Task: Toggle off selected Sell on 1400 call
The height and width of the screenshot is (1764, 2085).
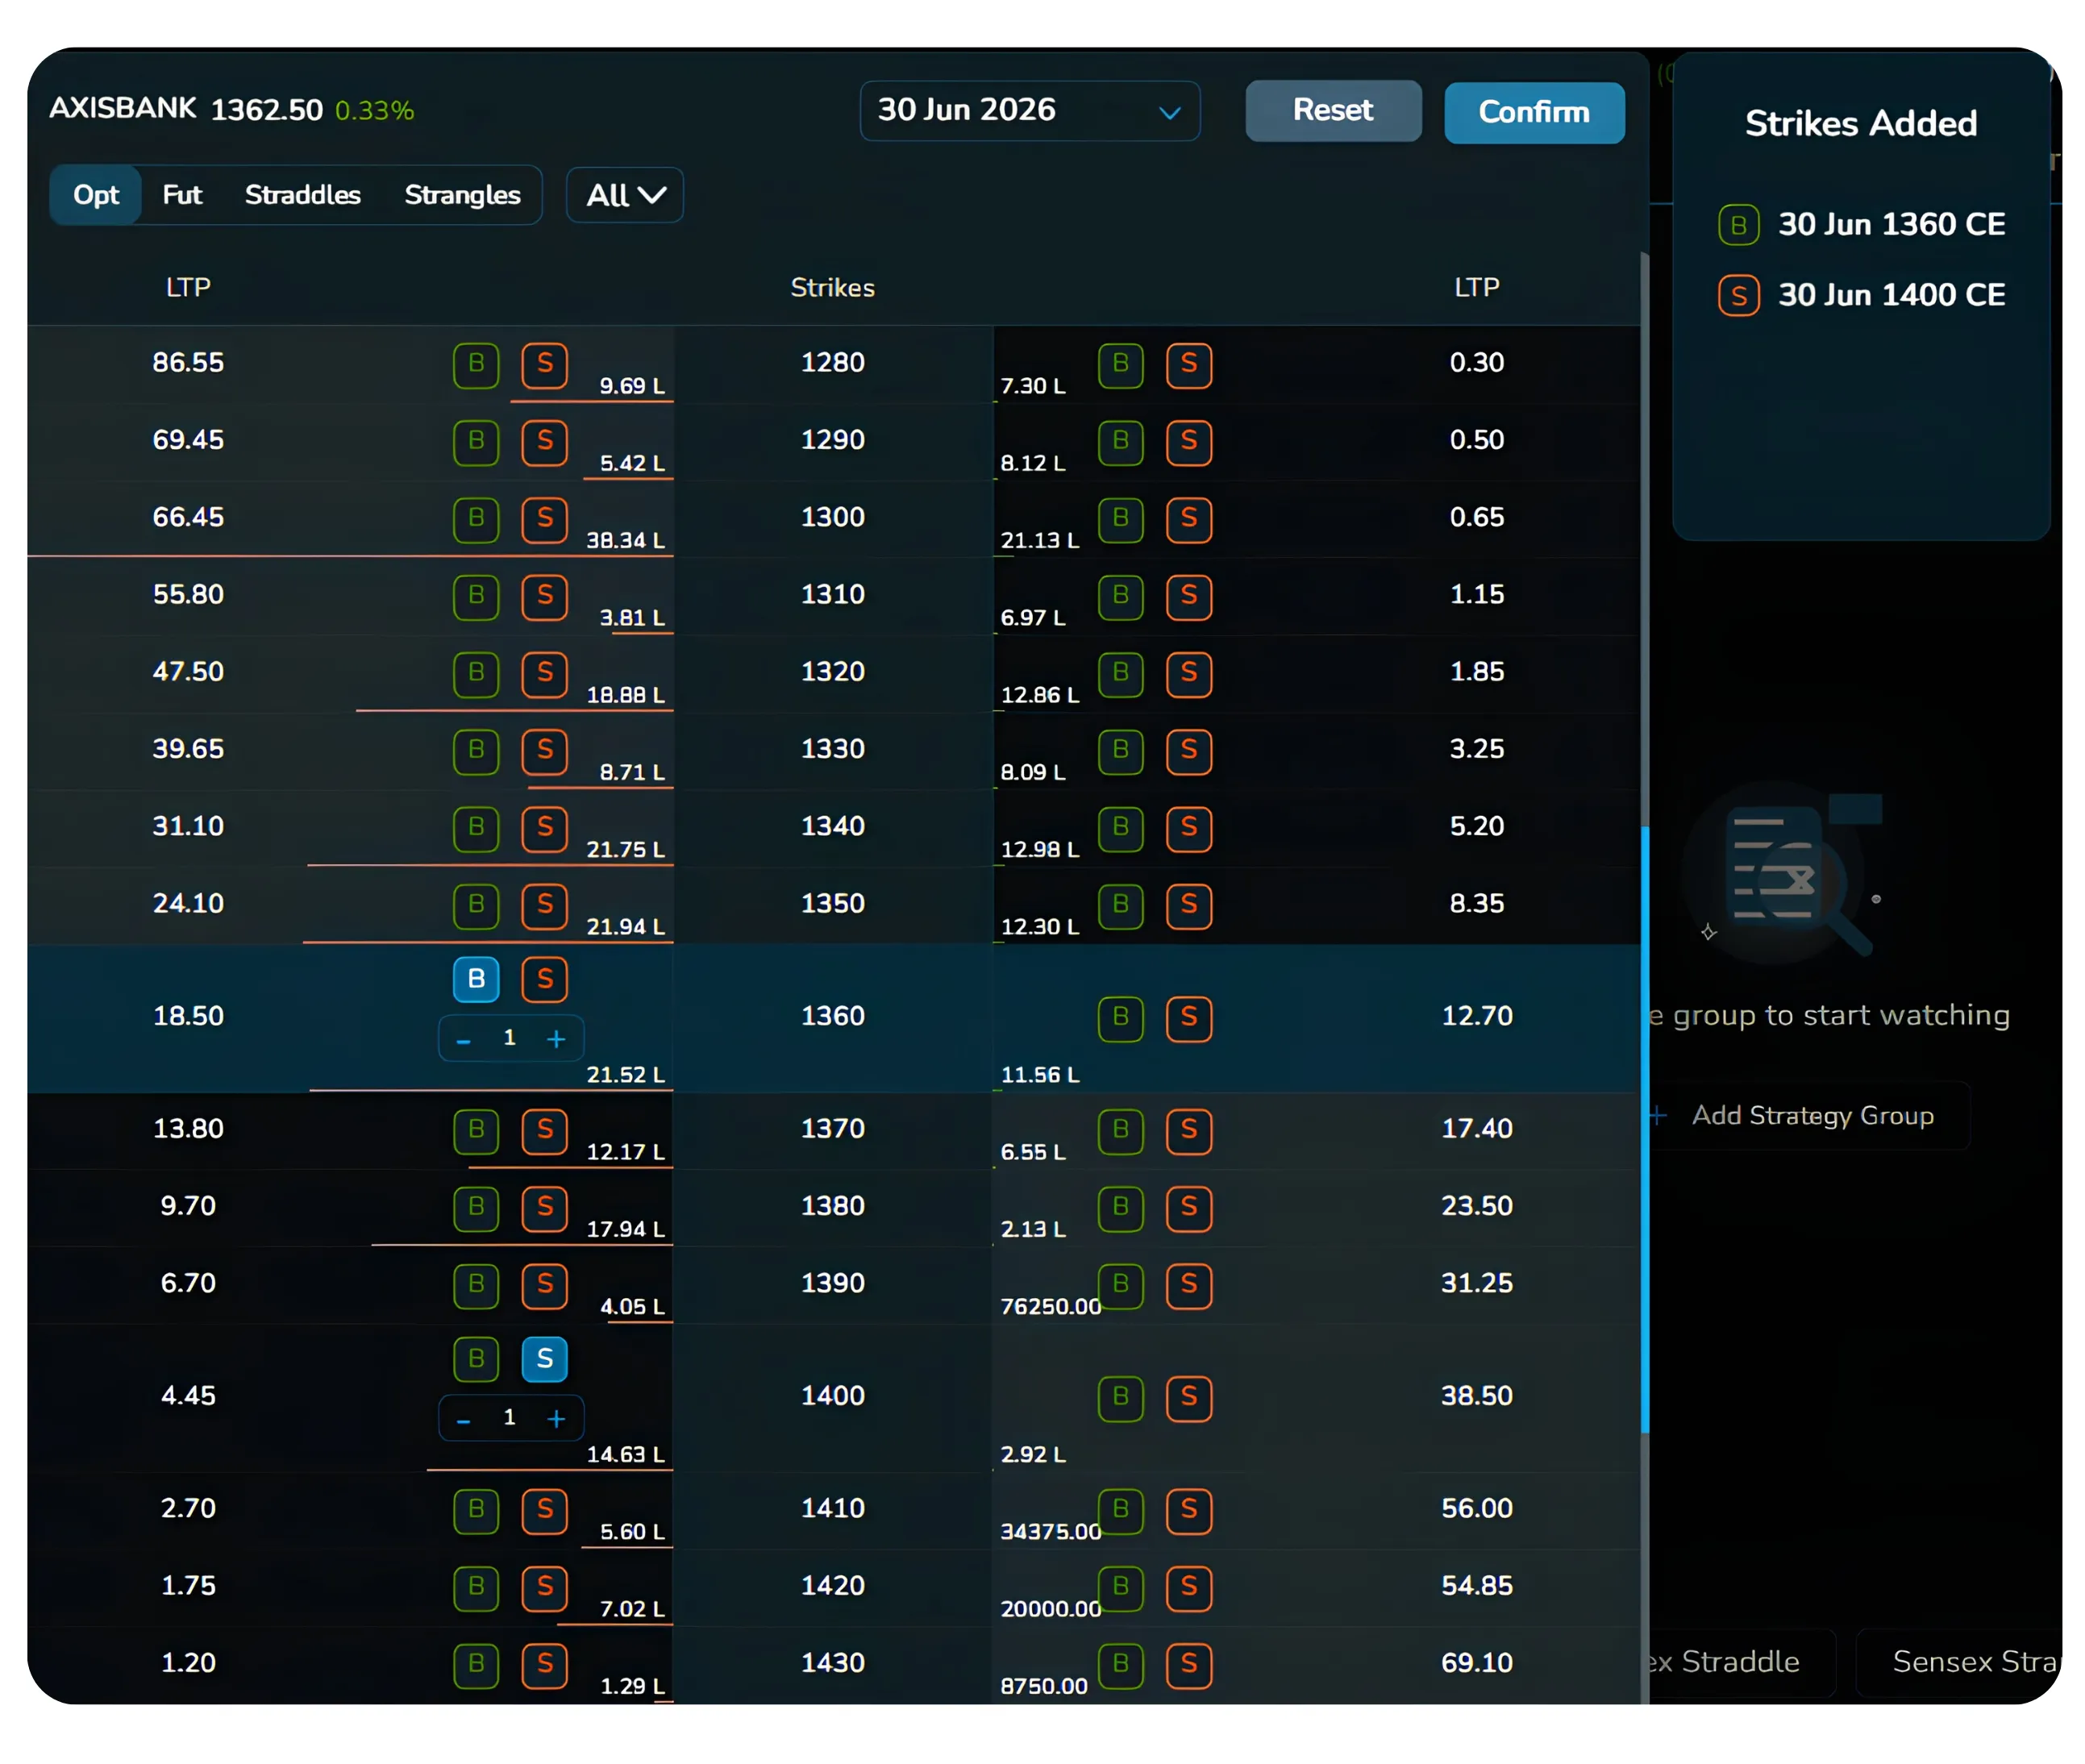Action: (544, 1359)
